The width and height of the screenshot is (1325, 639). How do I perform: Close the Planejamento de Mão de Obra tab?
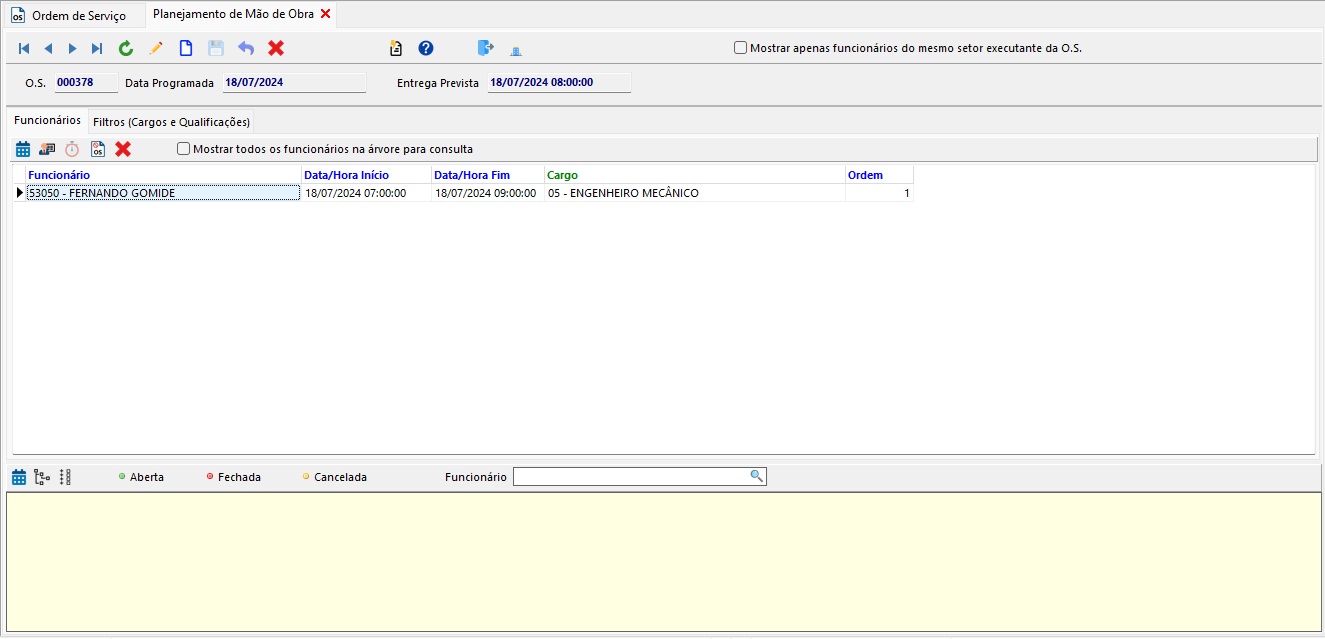(x=326, y=14)
